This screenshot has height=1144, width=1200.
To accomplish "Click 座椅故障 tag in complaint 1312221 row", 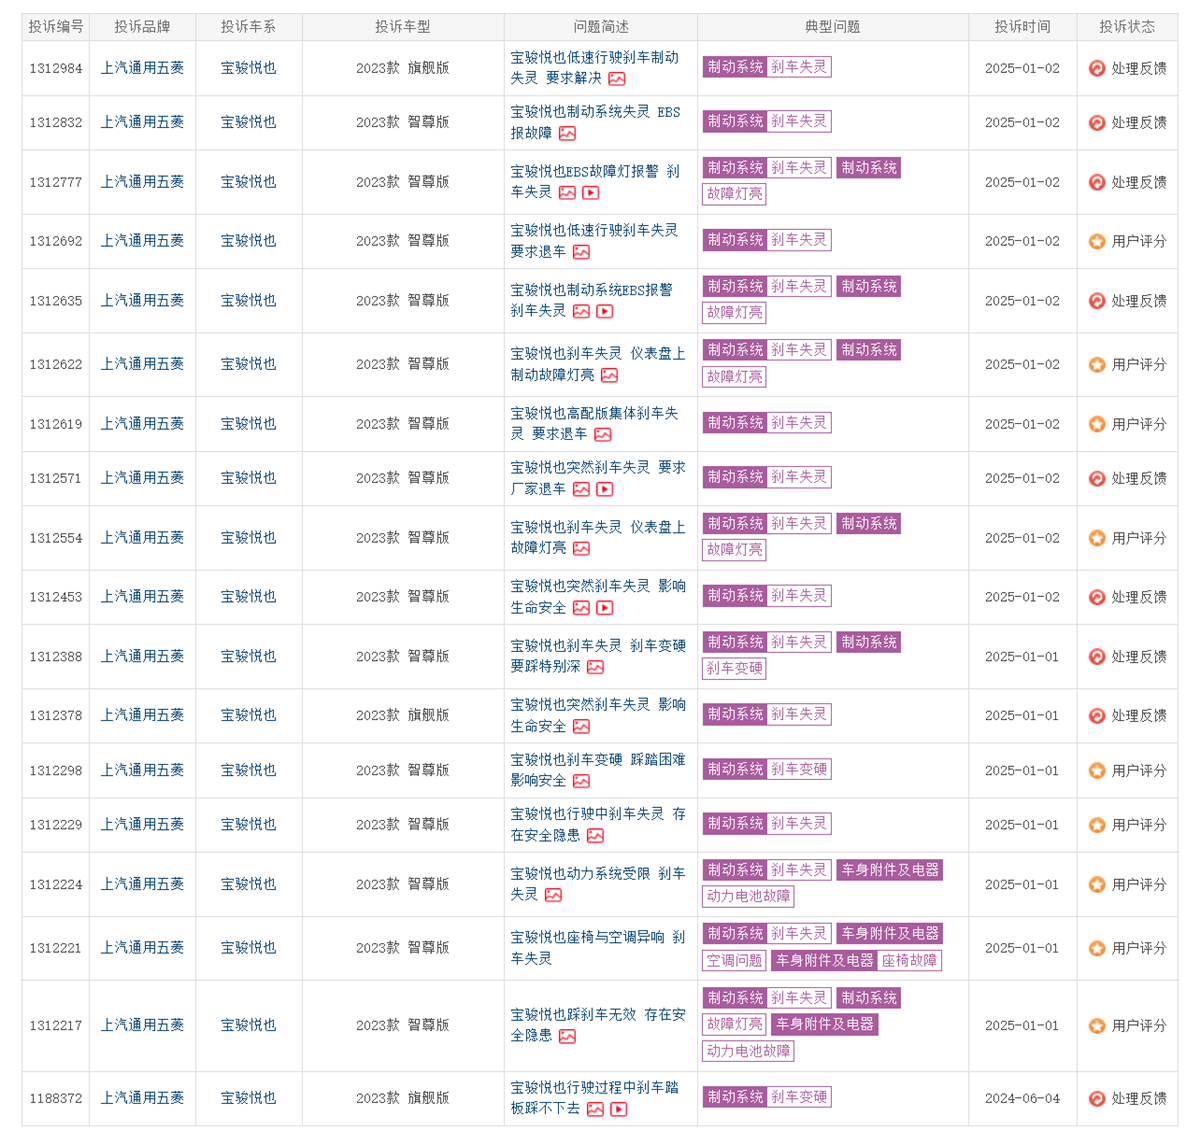I will [910, 961].
